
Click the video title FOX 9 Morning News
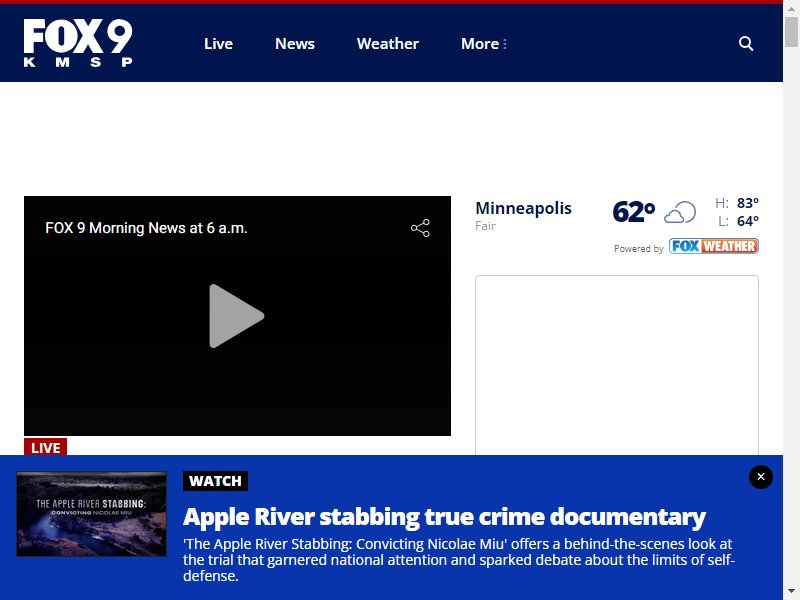(x=146, y=228)
